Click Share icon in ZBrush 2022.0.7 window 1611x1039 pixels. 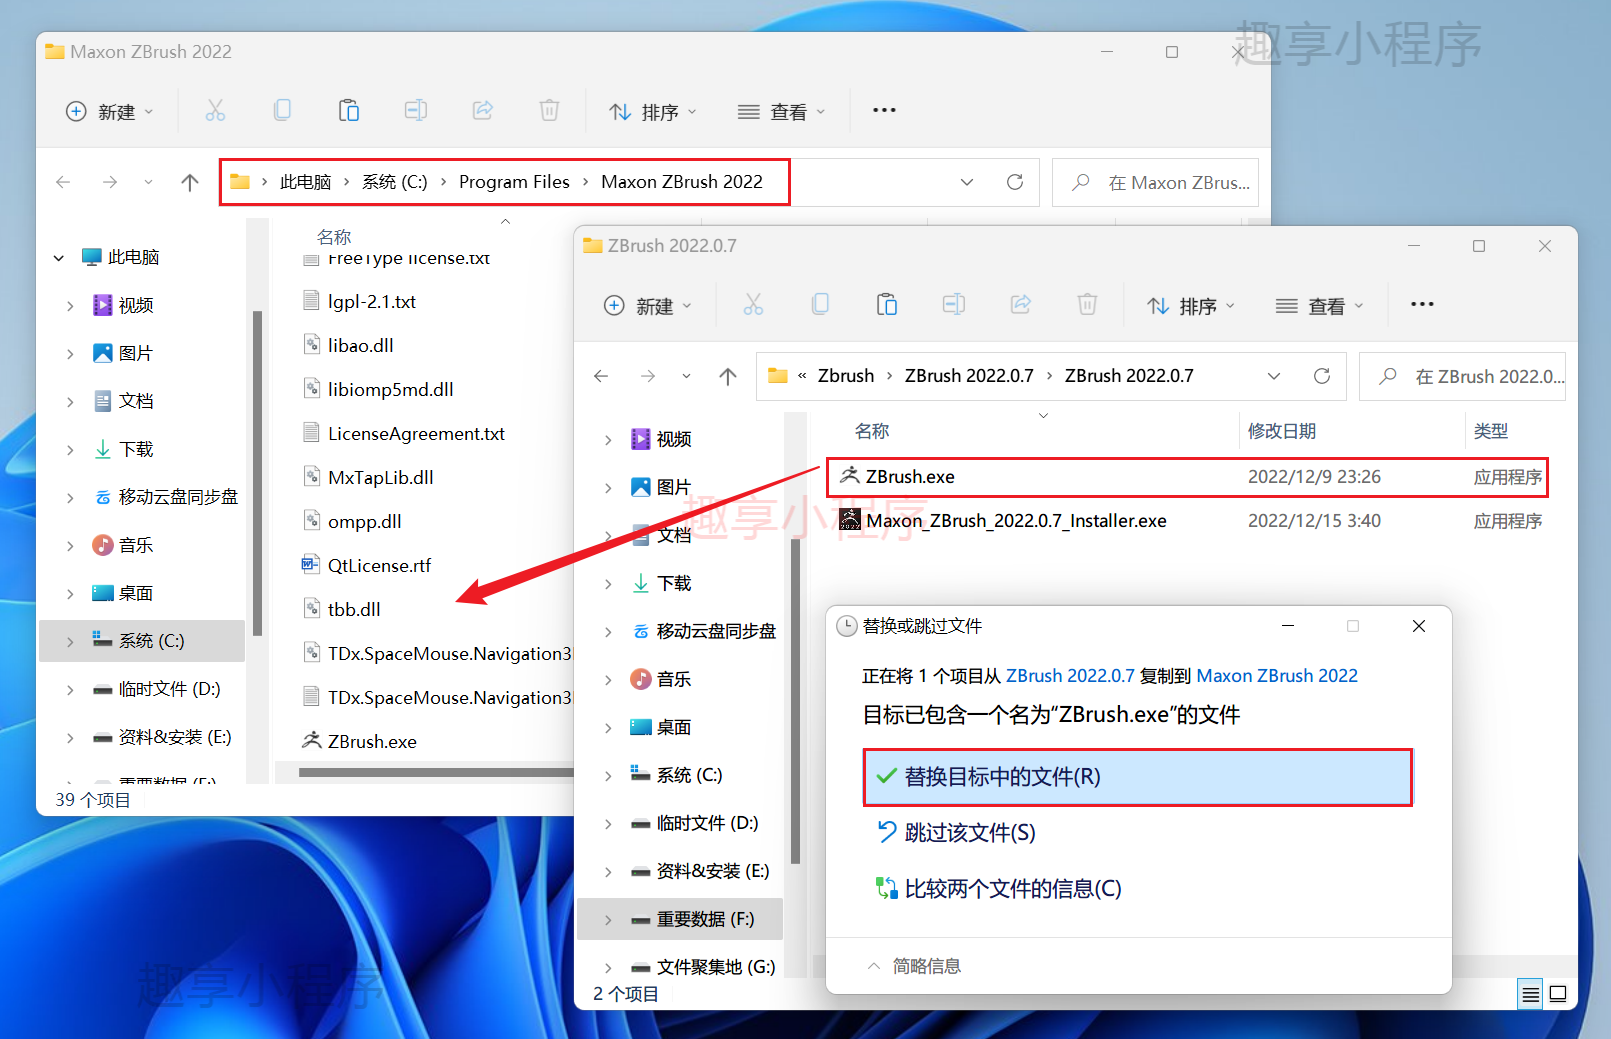click(1021, 305)
